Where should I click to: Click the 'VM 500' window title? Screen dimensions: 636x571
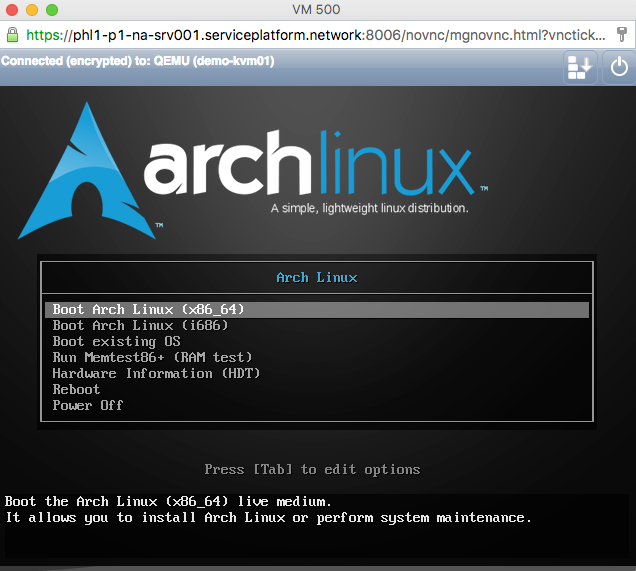pyautogui.click(x=316, y=9)
